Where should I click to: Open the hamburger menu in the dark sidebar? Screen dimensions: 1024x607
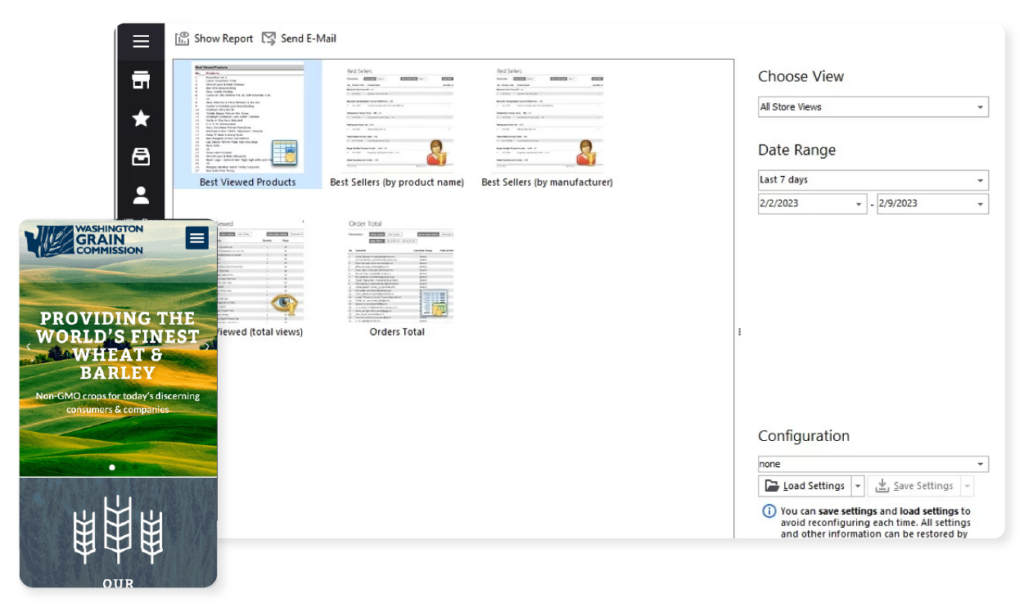point(140,41)
